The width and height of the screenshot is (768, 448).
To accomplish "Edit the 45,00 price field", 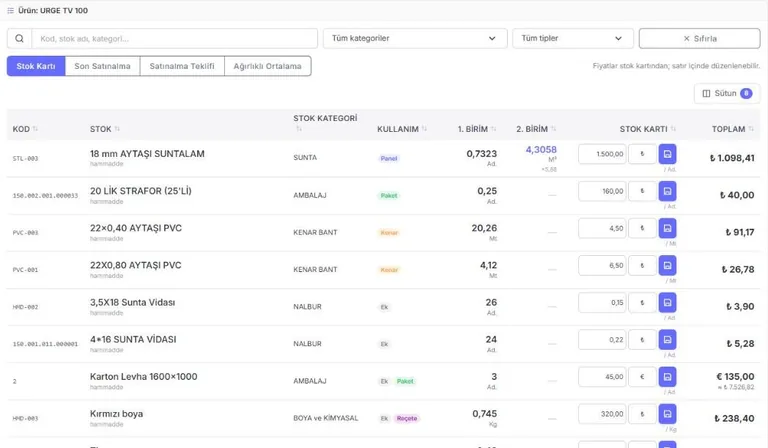I will click(x=602, y=377).
